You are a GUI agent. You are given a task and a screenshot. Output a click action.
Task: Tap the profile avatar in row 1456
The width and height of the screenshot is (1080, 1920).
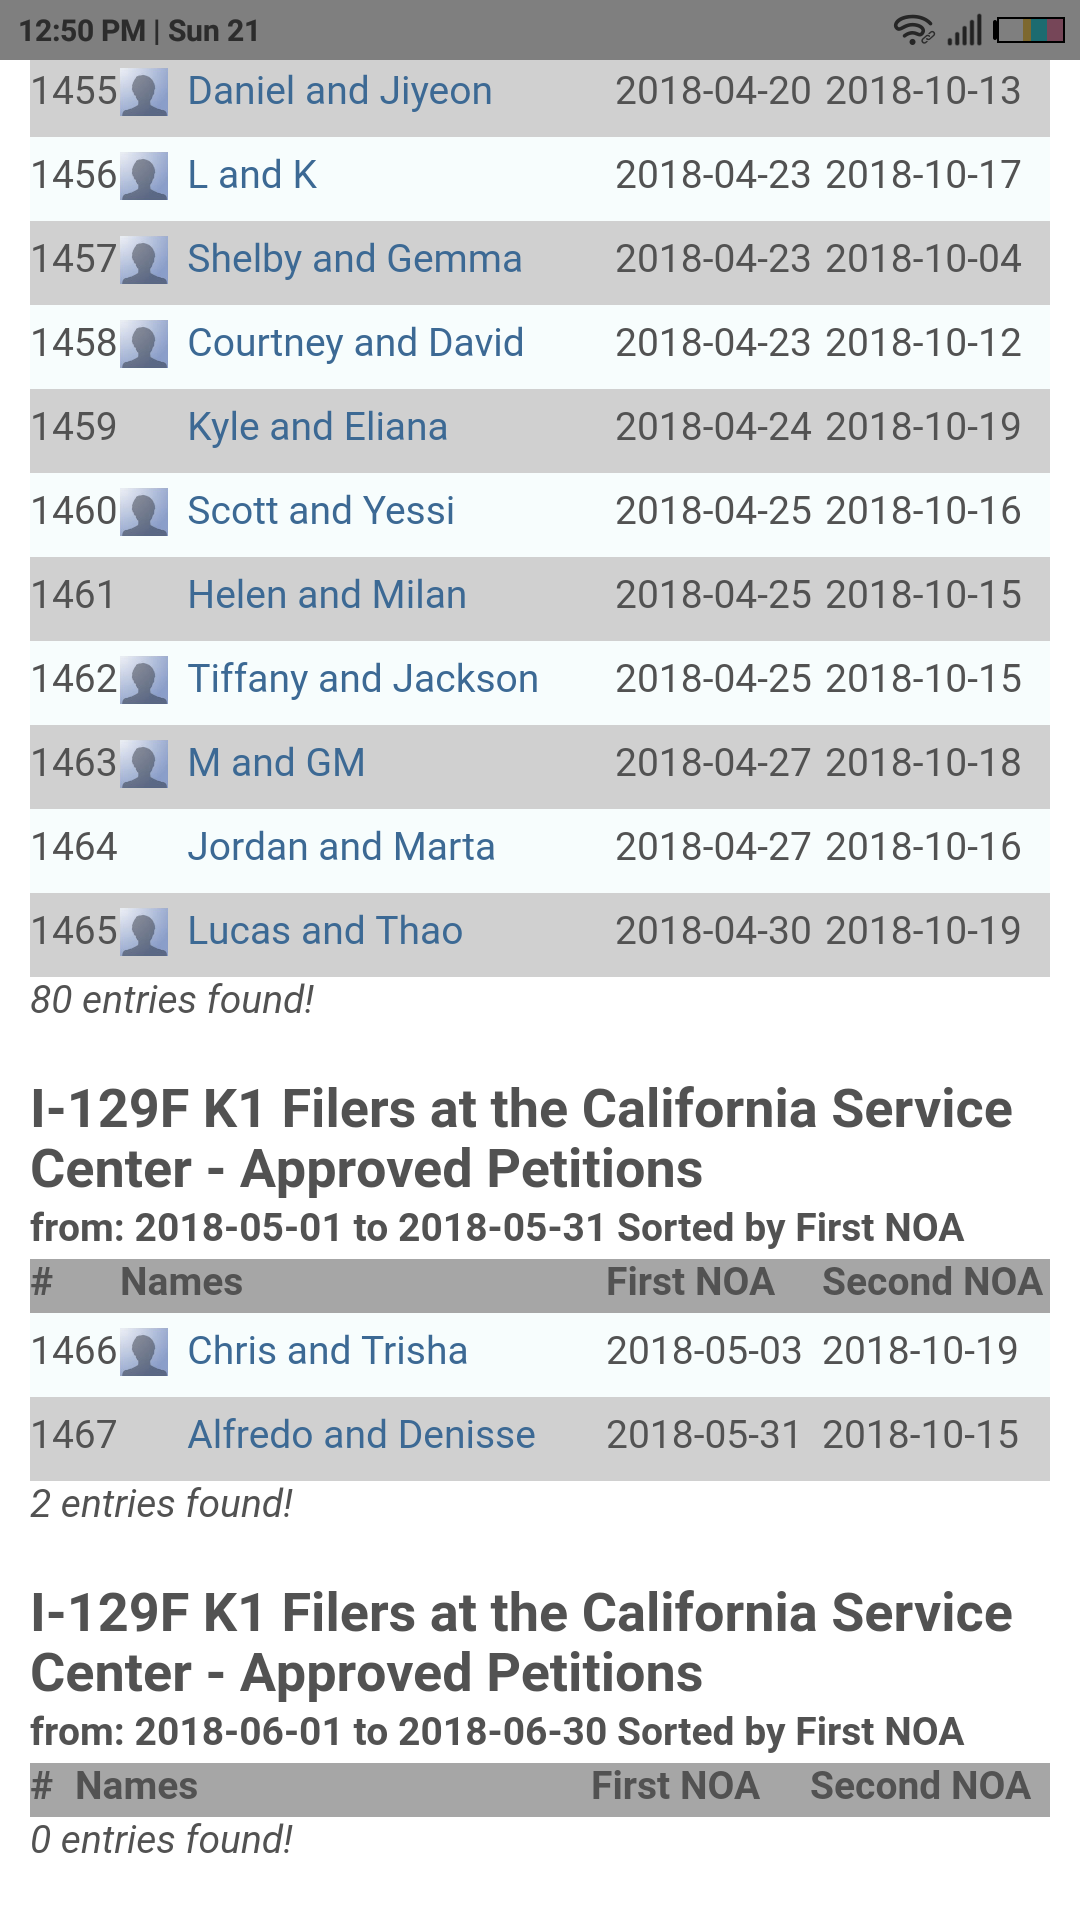click(144, 176)
